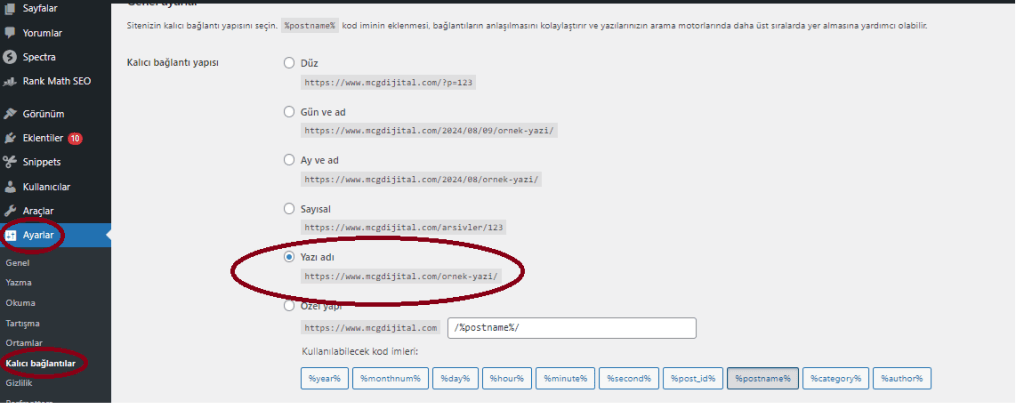Go to Okuma settings submenu
Viewport: 1024px width, 409px height.
point(21,303)
